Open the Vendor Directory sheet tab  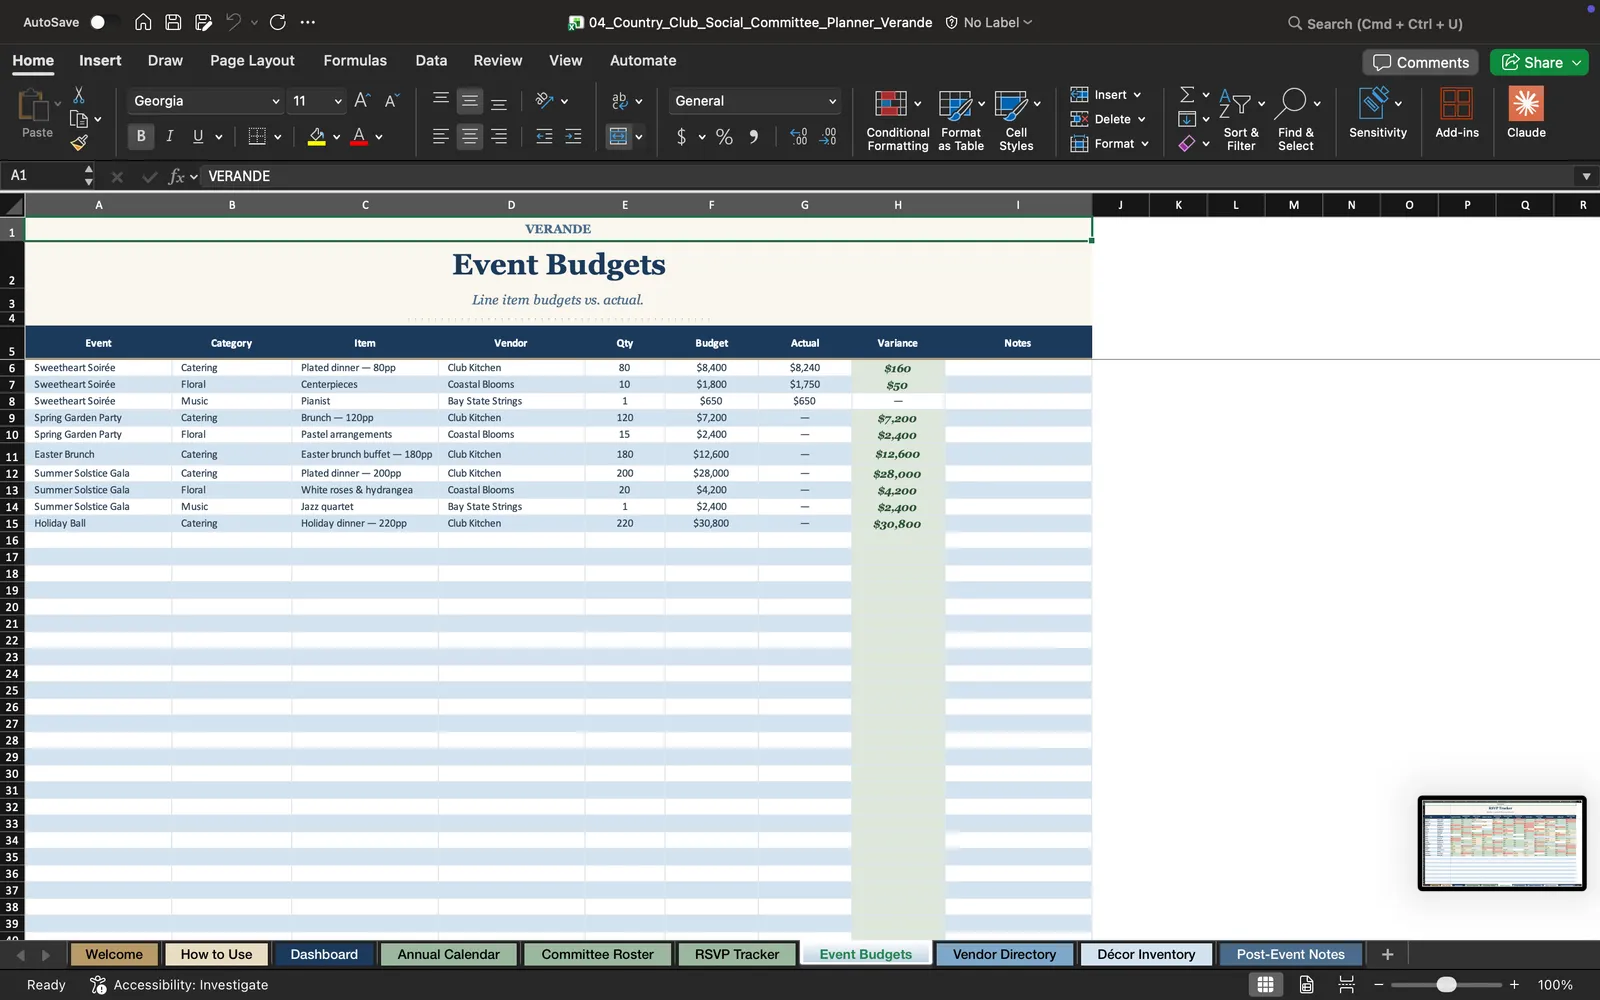pyautogui.click(x=1004, y=955)
